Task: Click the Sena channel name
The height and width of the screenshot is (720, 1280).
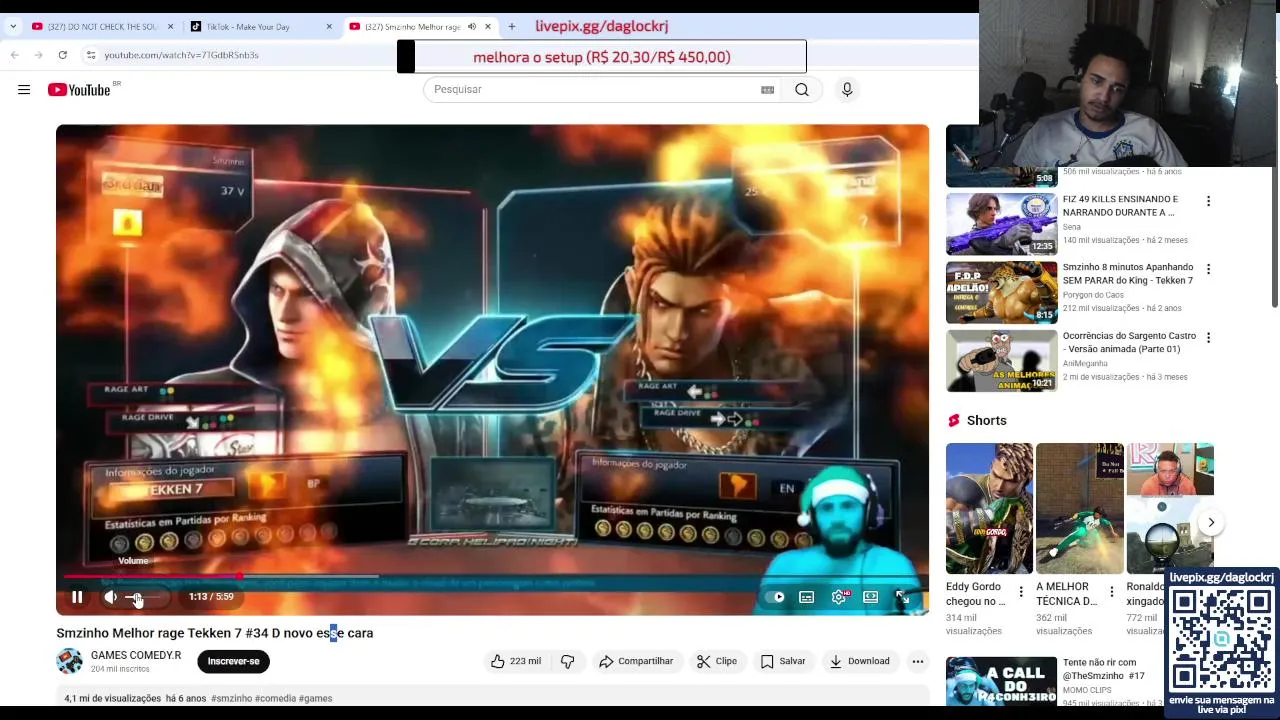Action: (x=1072, y=227)
